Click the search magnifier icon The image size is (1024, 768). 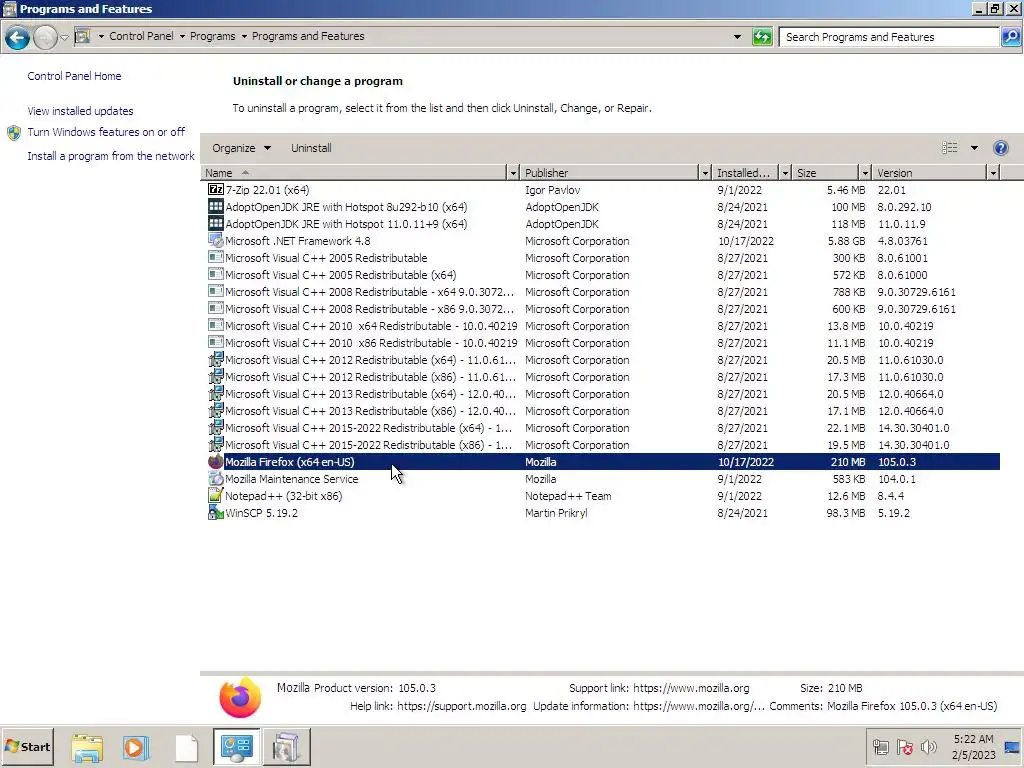coord(1010,37)
